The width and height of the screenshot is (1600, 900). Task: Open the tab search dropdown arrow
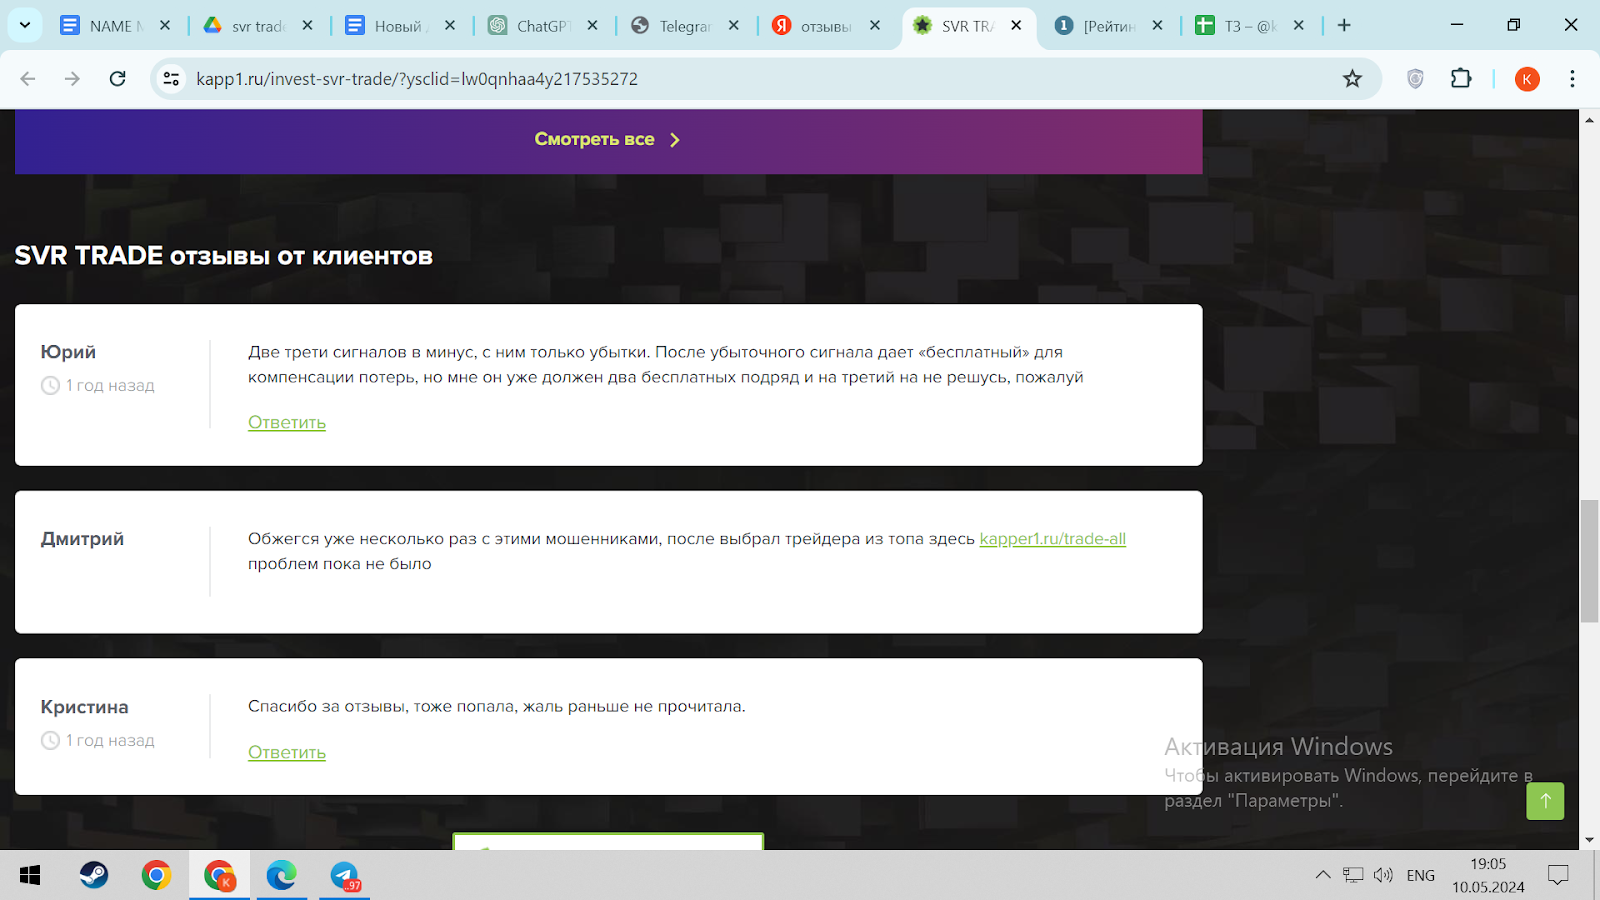(x=25, y=25)
